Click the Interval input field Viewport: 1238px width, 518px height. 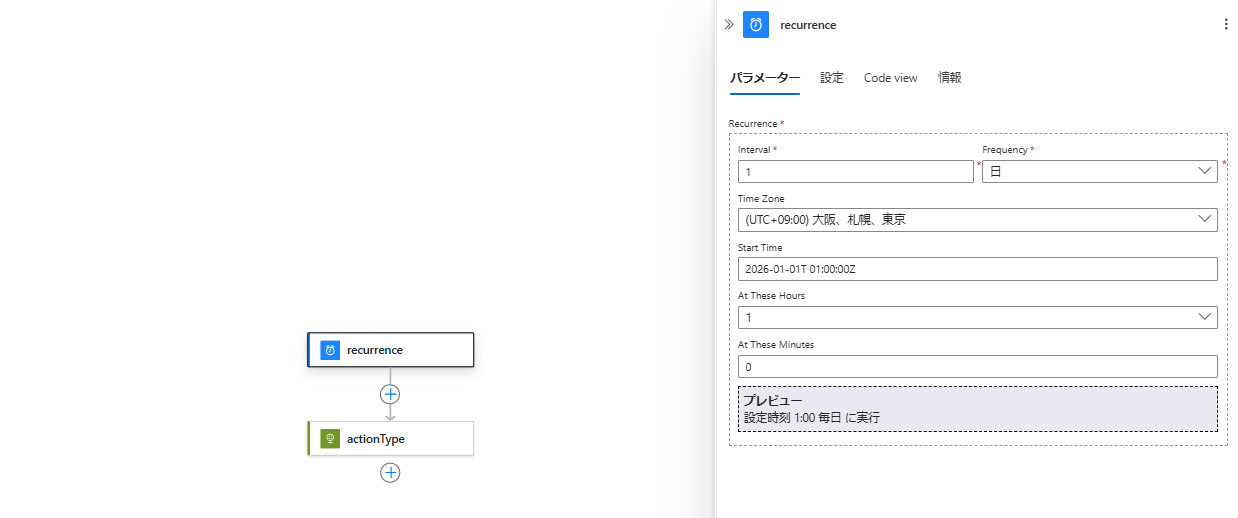tap(856, 172)
